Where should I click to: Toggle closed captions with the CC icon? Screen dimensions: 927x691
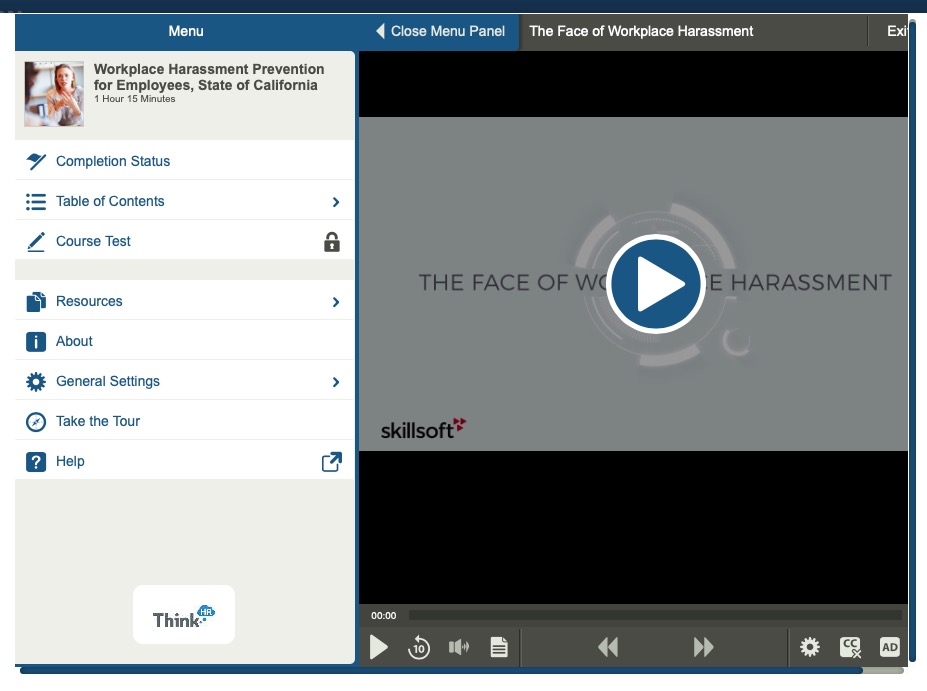(x=850, y=647)
